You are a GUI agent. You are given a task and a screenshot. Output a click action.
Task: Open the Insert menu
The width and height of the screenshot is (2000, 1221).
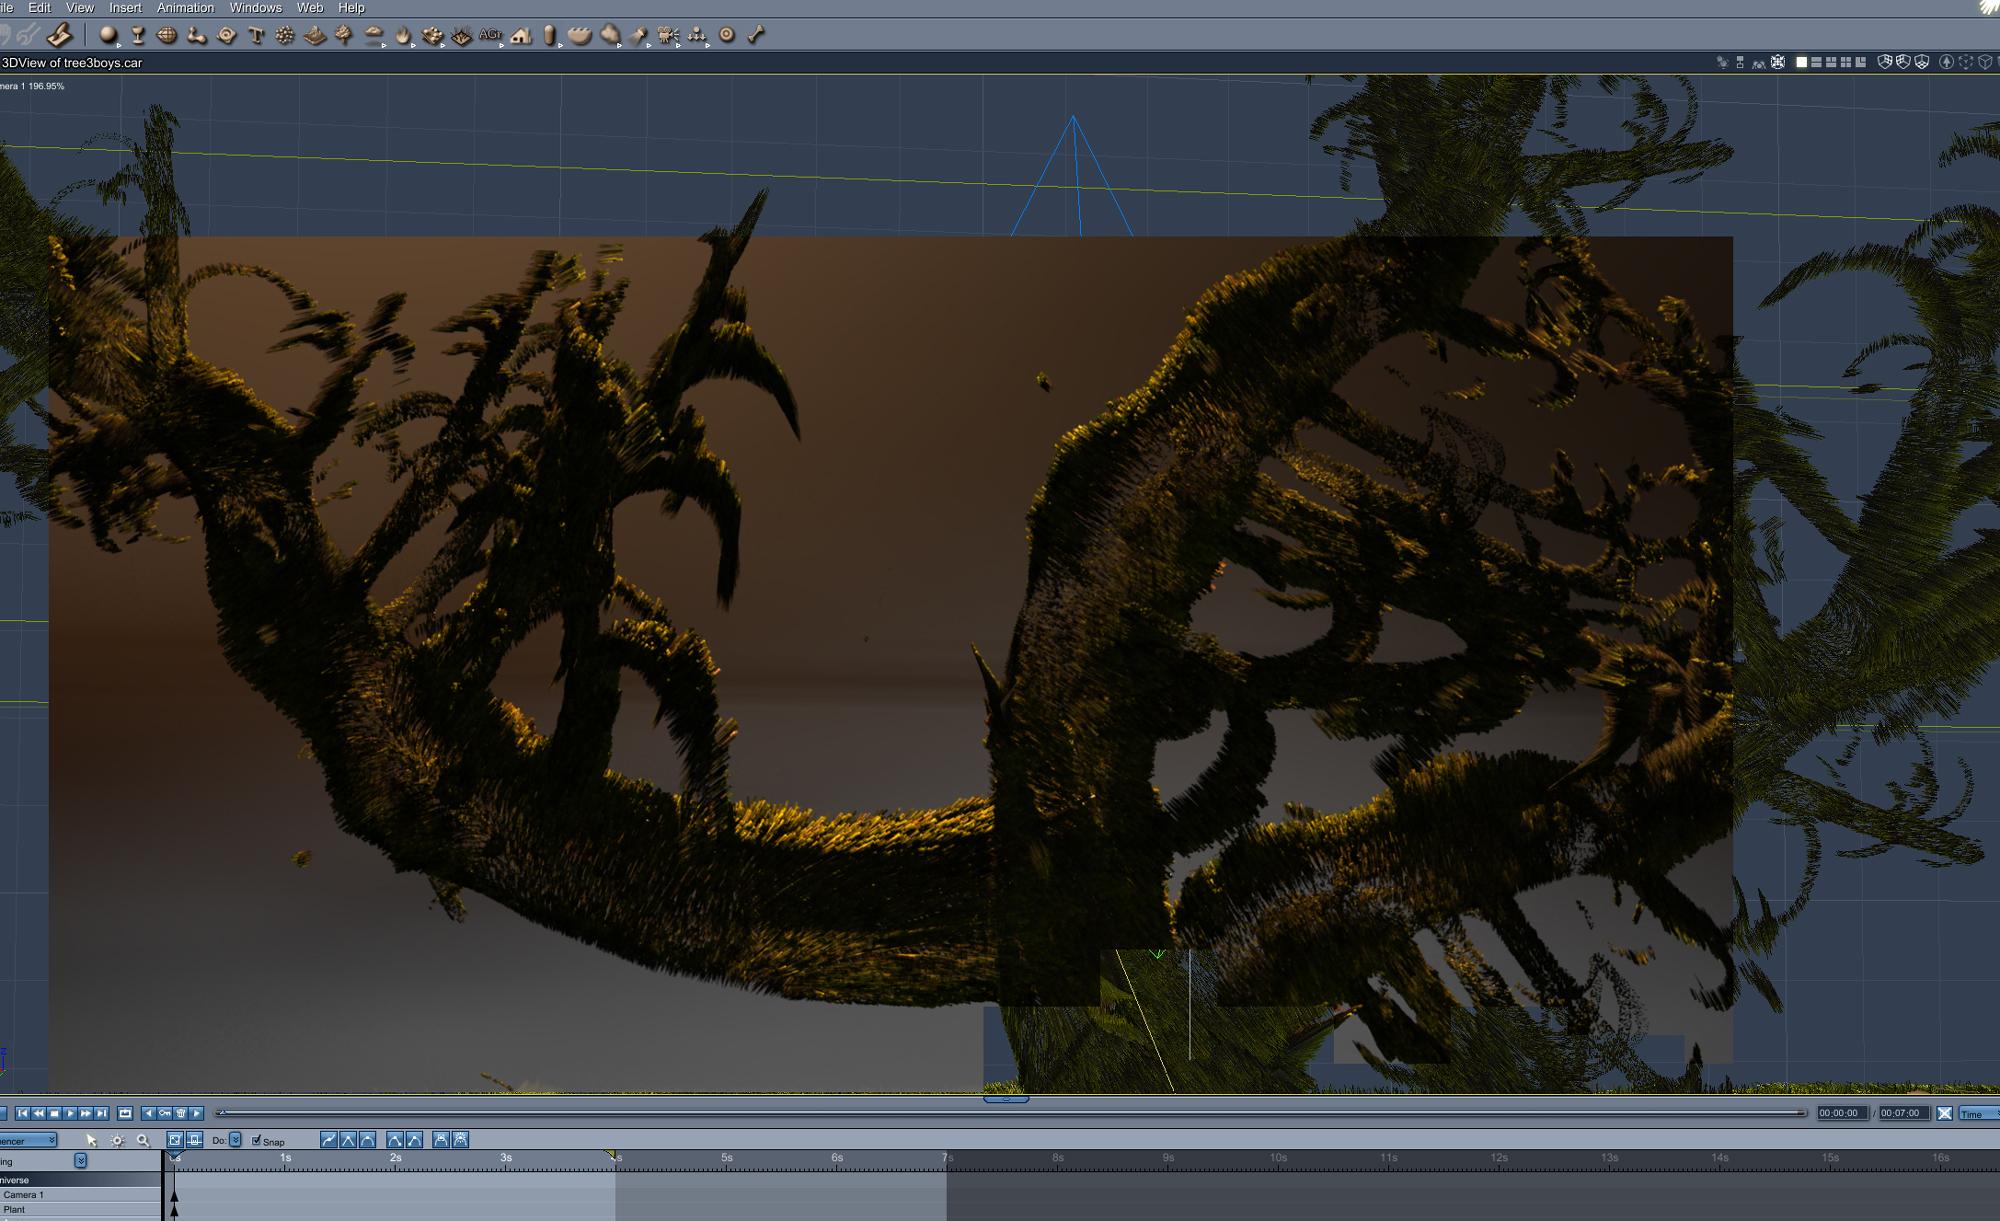pos(125,8)
